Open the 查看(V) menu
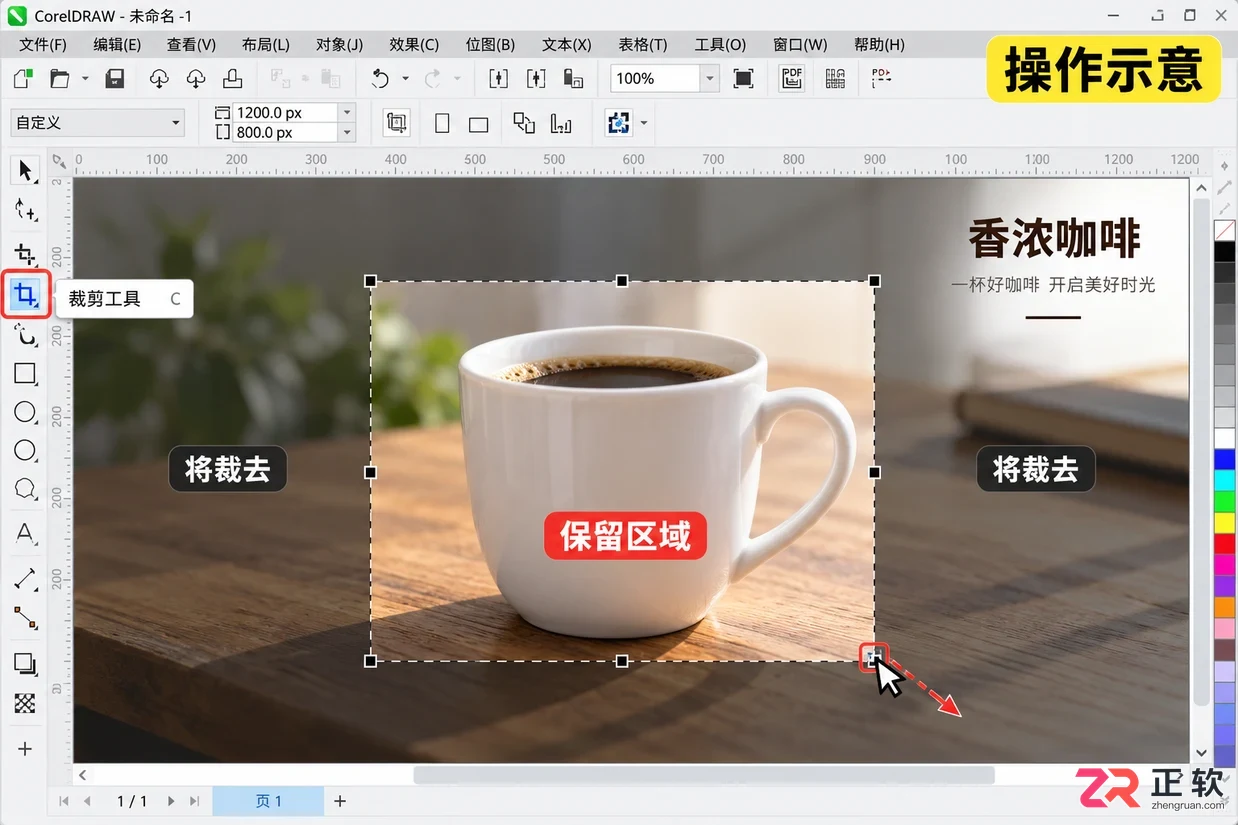 pyautogui.click(x=191, y=44)
